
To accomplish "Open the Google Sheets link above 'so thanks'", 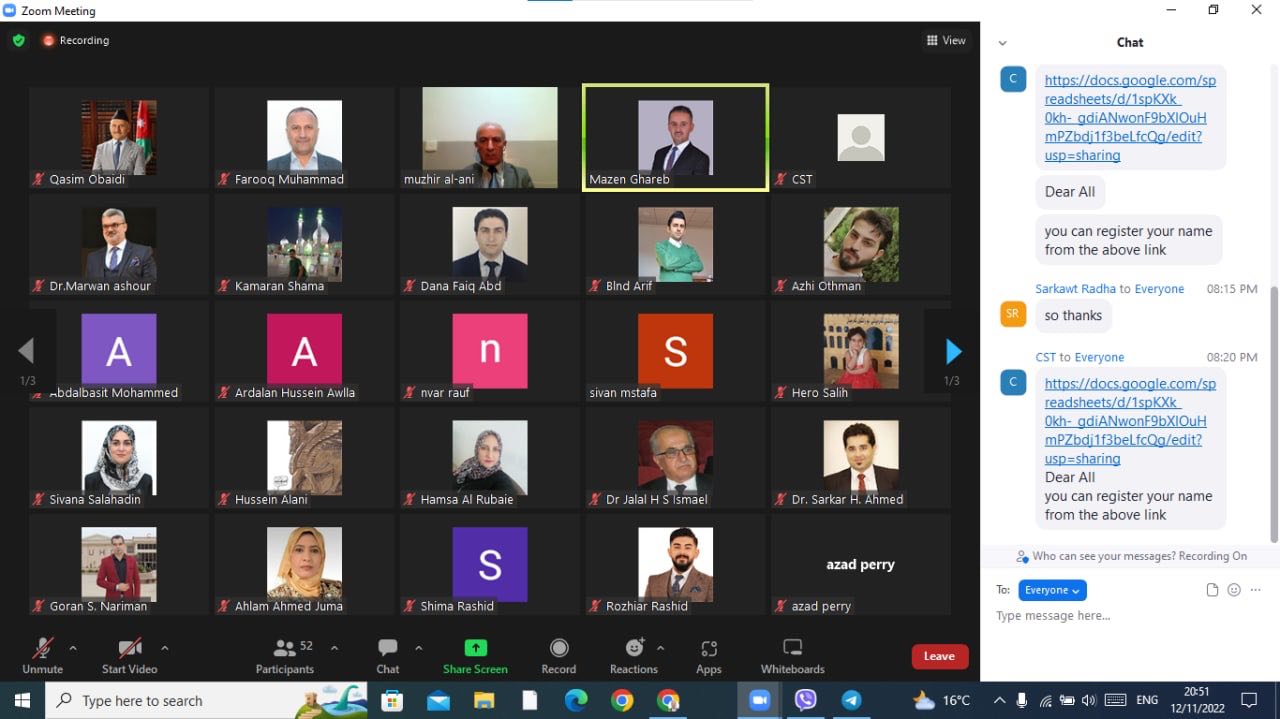I will (1130, 118).
